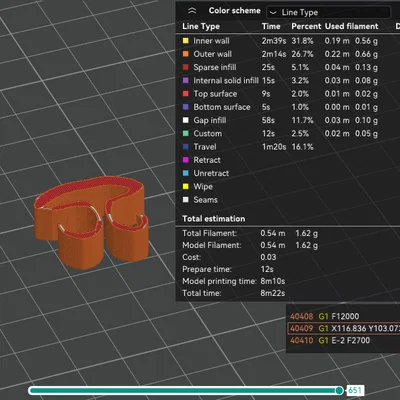Viewport: 400px width, 400px height.
Task: Click Custom line time 12s
Action: point(268,134)
